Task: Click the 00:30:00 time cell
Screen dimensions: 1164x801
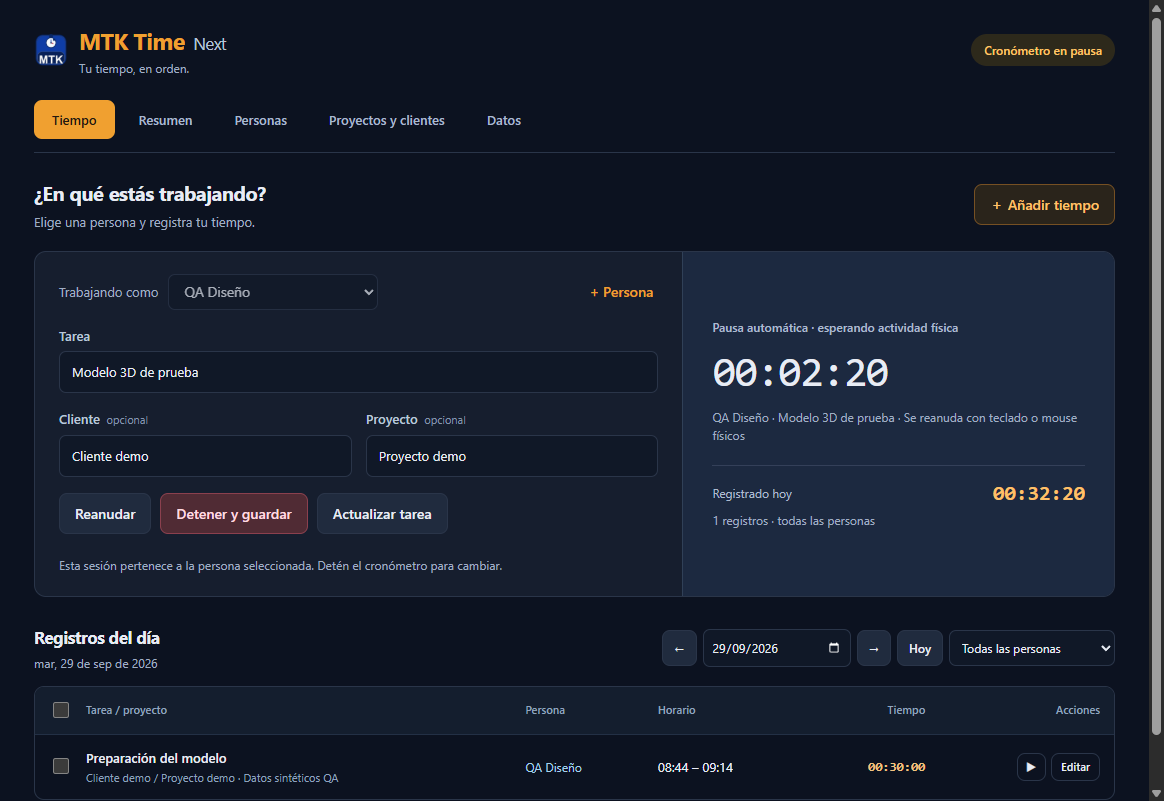Action: point(896,768)
